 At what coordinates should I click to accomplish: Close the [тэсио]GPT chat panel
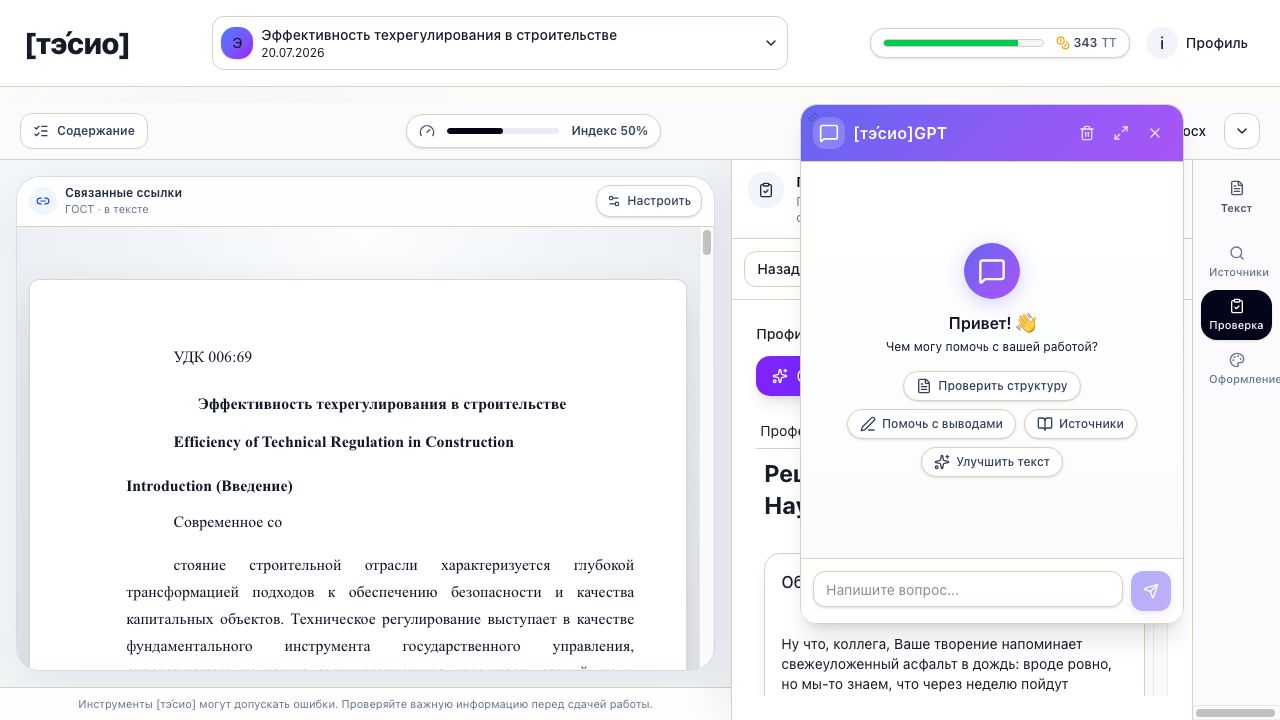coord(1155,133)
